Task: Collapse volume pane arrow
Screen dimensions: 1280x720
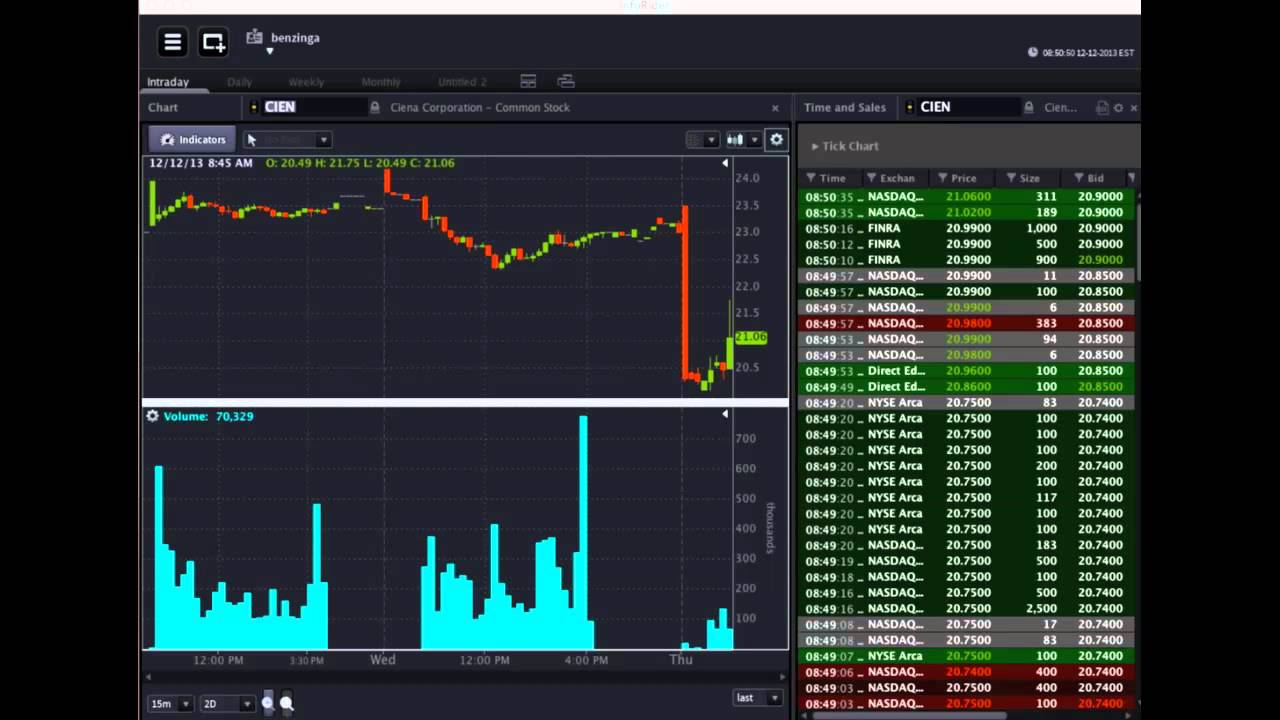Action: (725, 414)
